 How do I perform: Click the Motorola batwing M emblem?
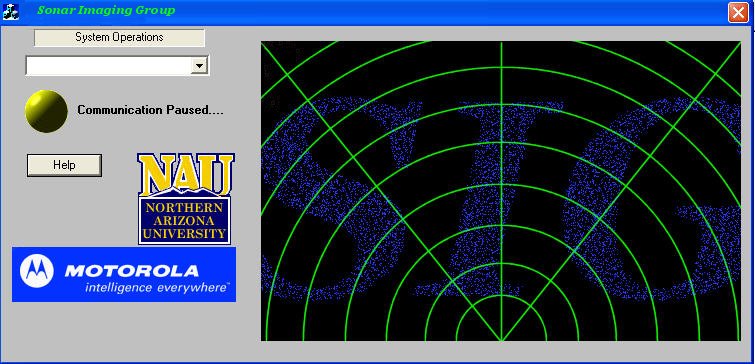37,271
